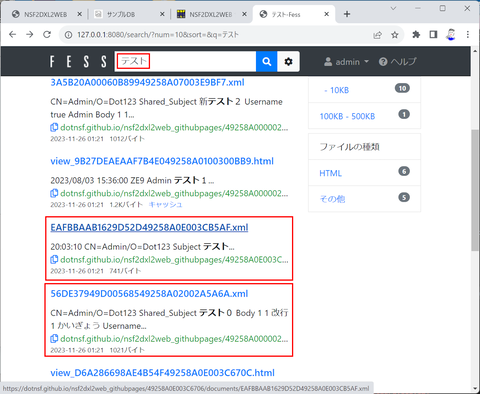Click the page vertical scrollbar thumb

click(x=475, y=190)
